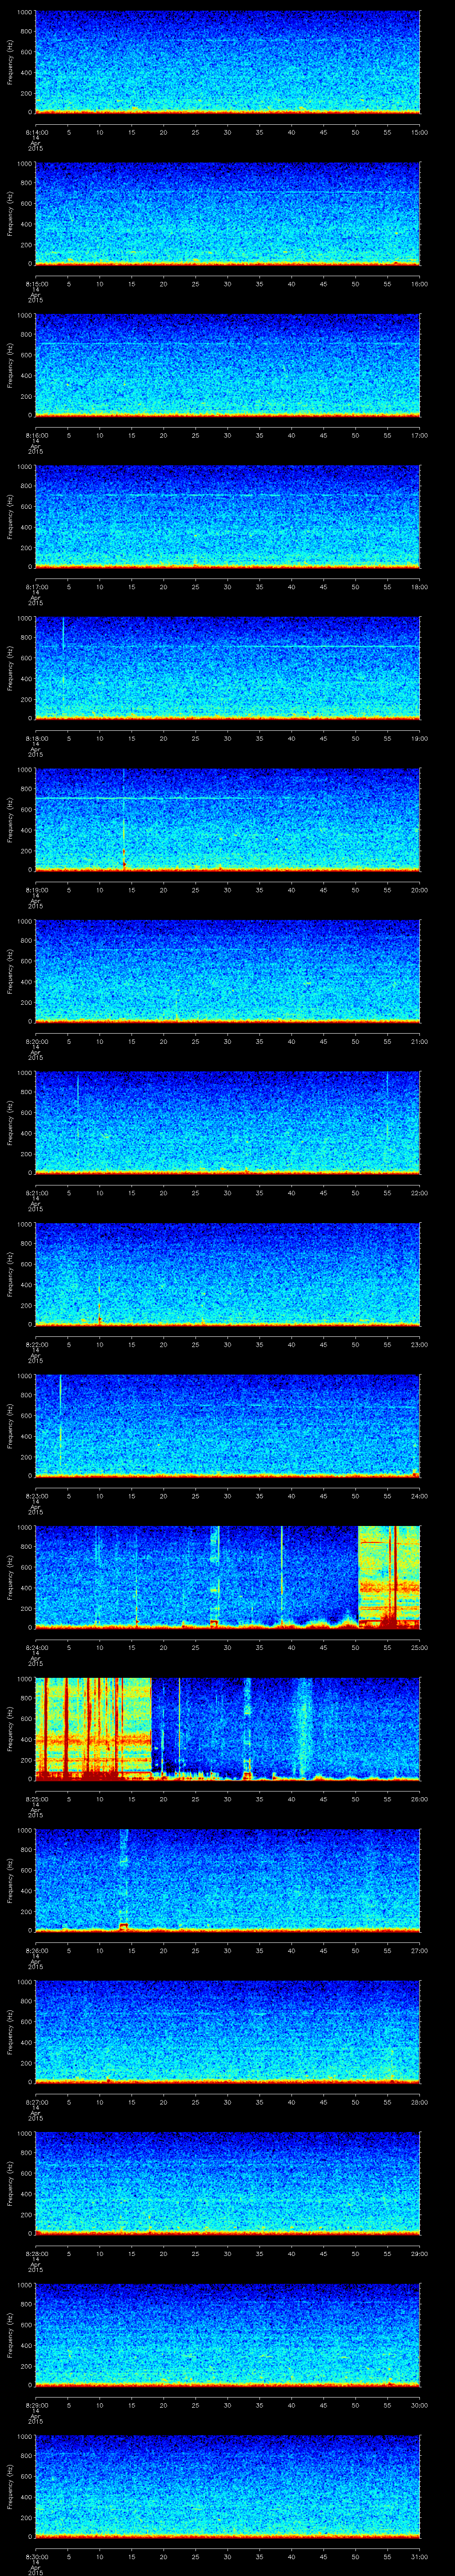Select the 28:00 end time label
455x2576 pixels.
pyautogui.click(x=420, y=2102)
